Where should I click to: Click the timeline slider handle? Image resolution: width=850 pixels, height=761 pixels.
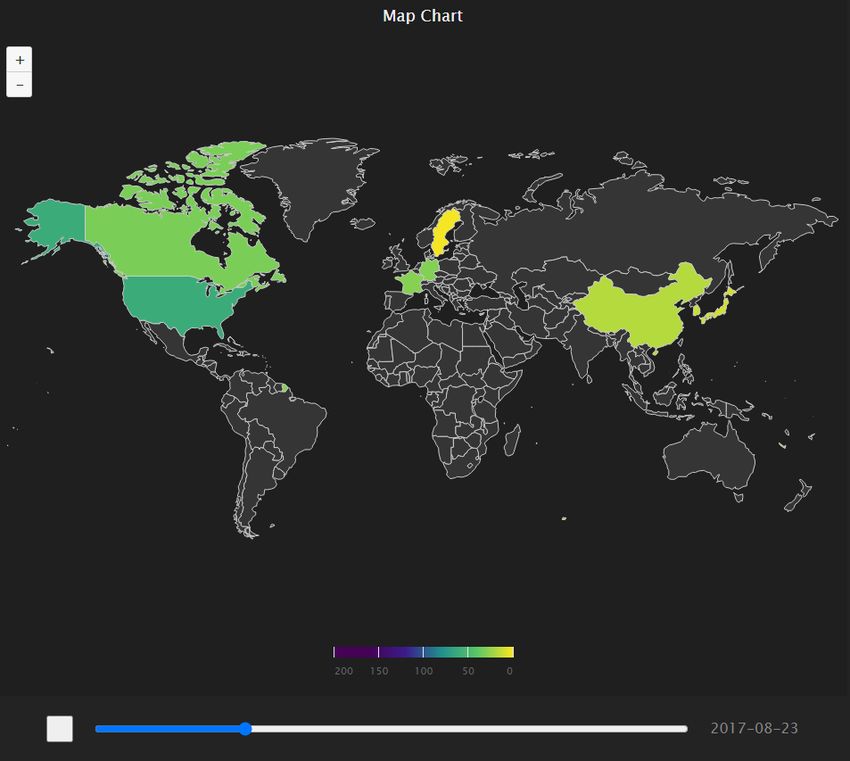[246, 729]
